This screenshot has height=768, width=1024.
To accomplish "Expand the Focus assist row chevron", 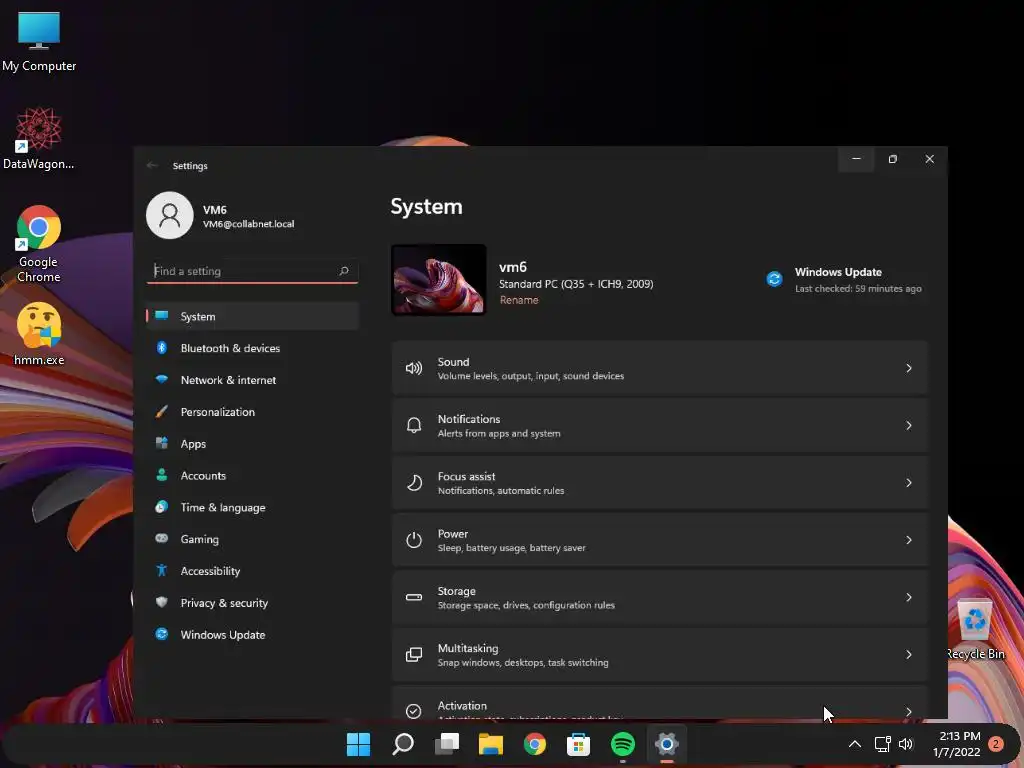I will 908,483.
